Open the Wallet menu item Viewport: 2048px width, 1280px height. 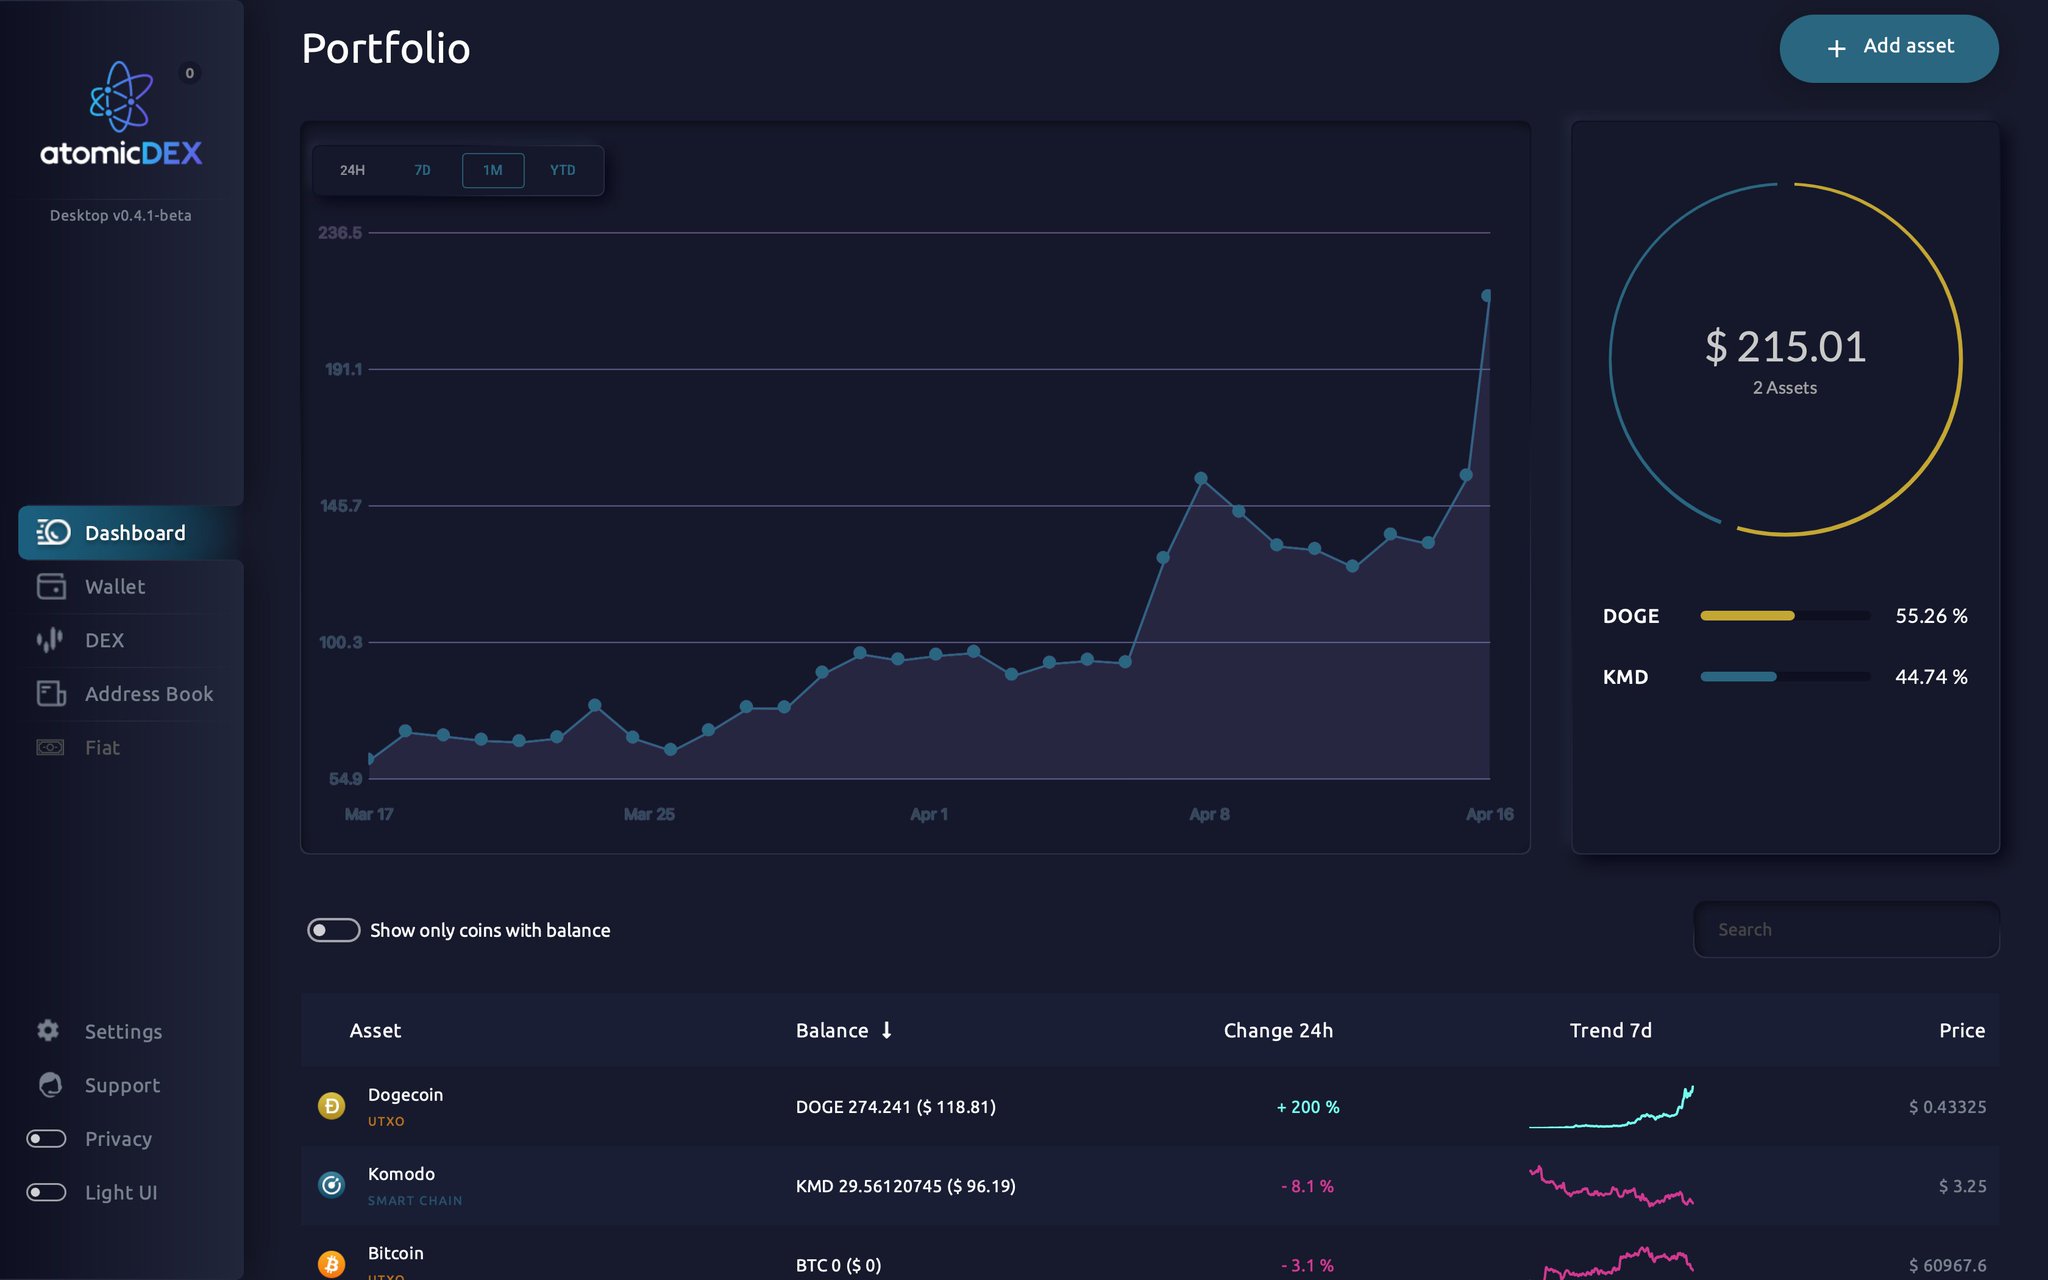(x=130, y=586)
